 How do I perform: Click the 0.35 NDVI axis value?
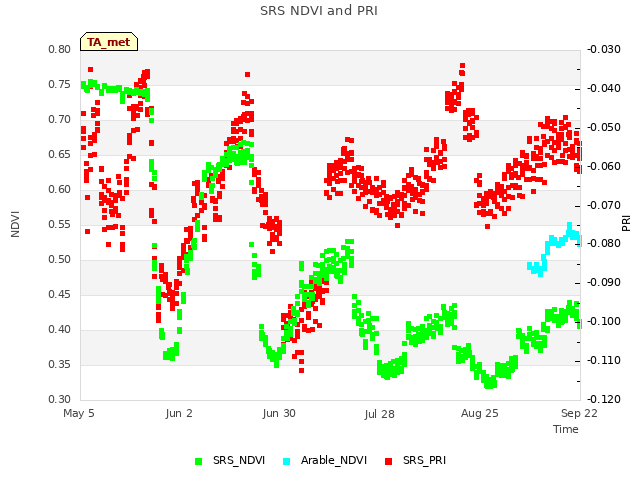coord(60,364)
